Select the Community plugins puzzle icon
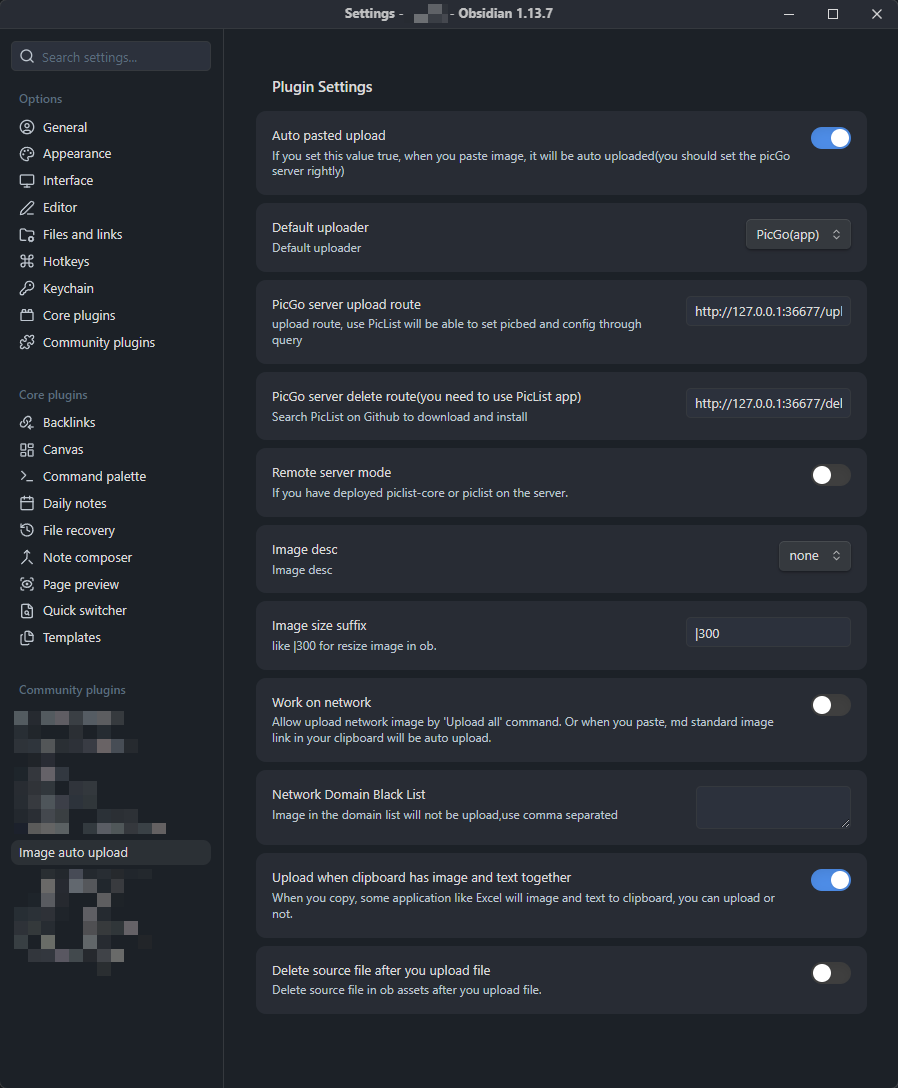 [x=27, y=342]
